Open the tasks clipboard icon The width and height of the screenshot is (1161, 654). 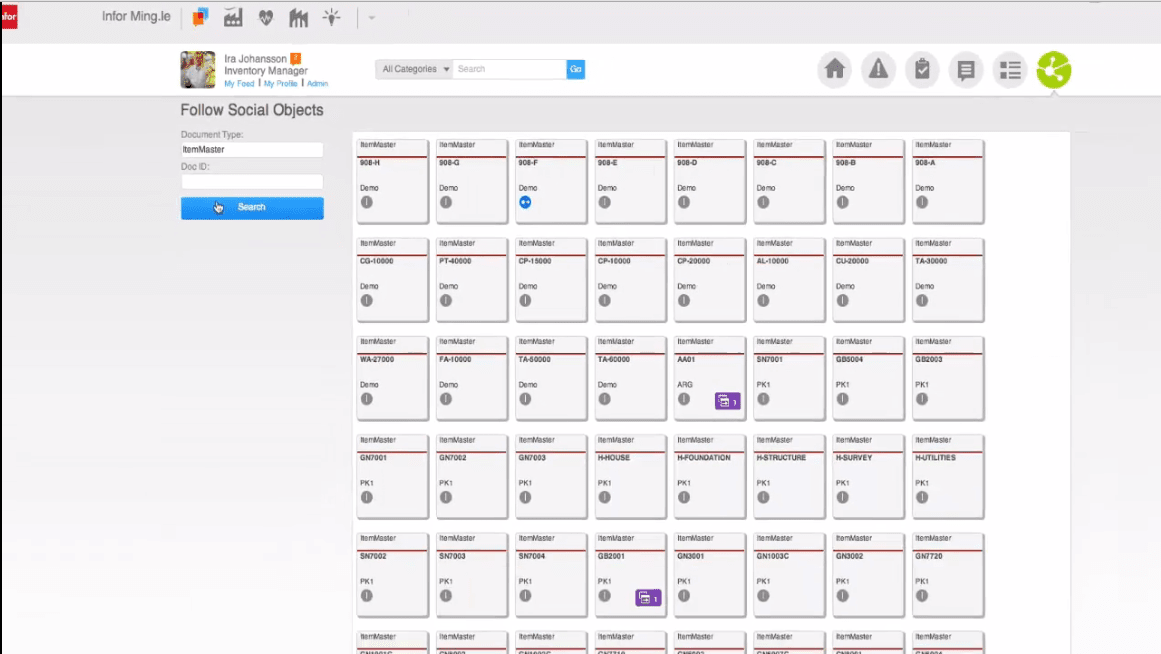(x=922, y=69)
